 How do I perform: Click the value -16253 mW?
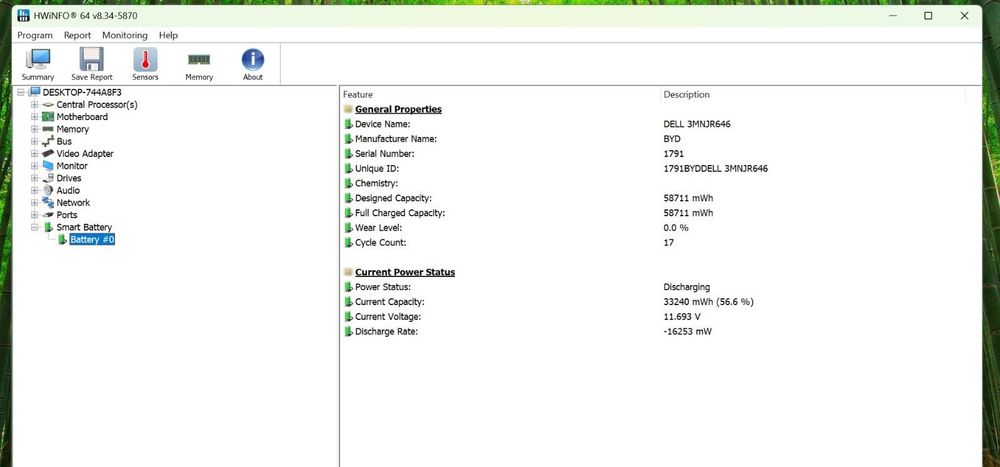coord(688,332)
